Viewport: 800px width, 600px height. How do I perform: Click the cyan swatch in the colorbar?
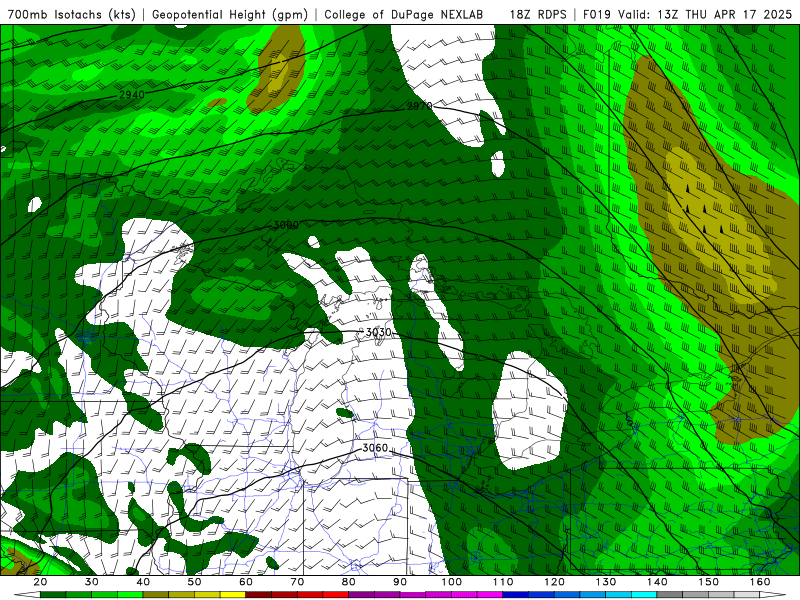point(644,595)
